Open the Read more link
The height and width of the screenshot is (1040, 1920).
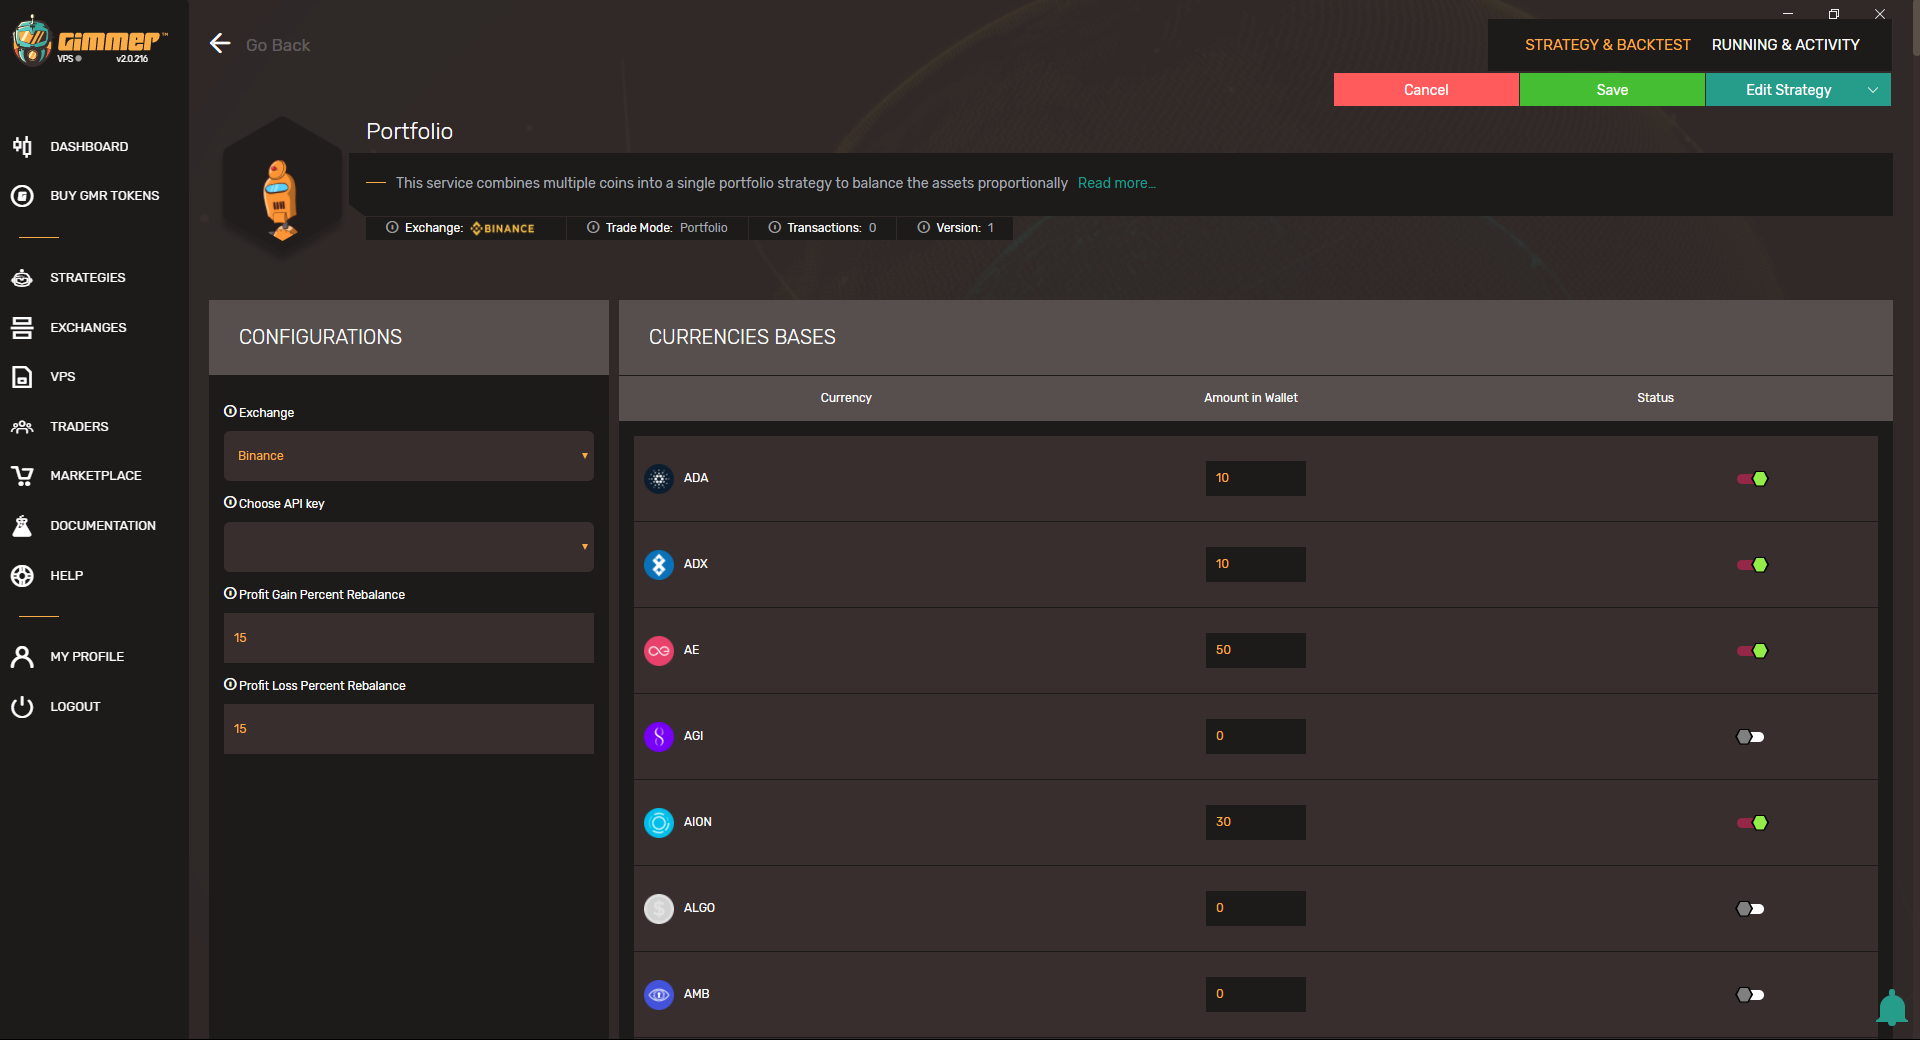pos(1116,183)
